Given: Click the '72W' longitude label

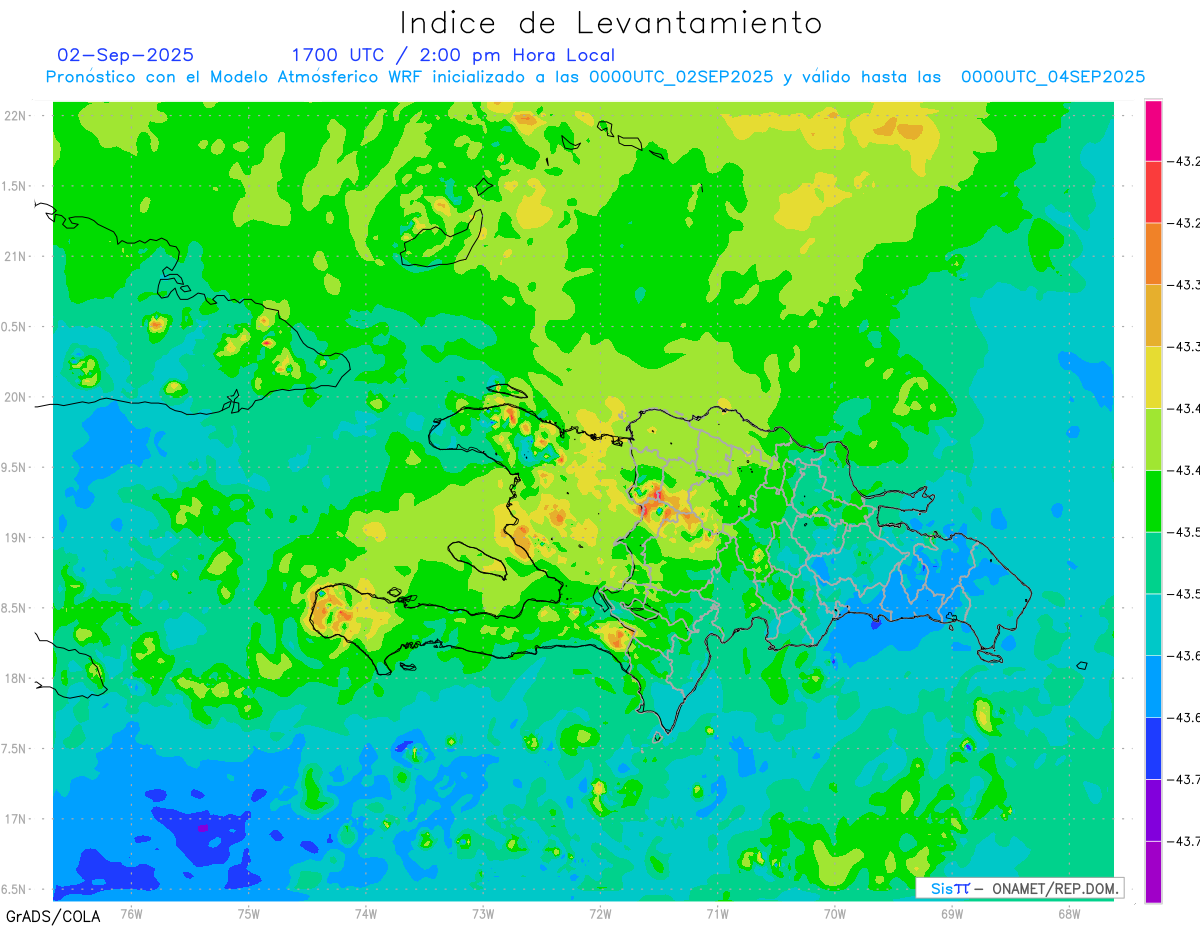Looking at the screenshot, I should point(600,914).
